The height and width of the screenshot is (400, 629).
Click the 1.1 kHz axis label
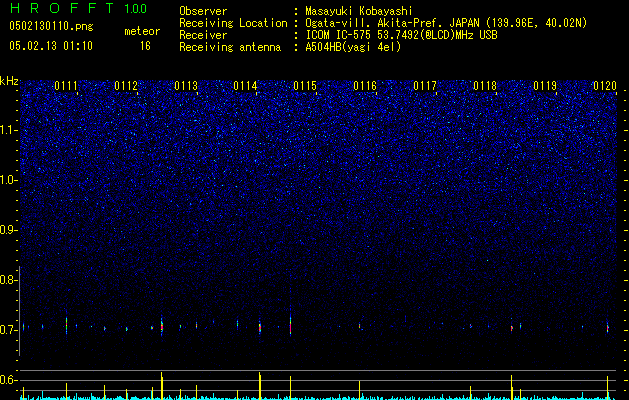click(x=9, y=130)
